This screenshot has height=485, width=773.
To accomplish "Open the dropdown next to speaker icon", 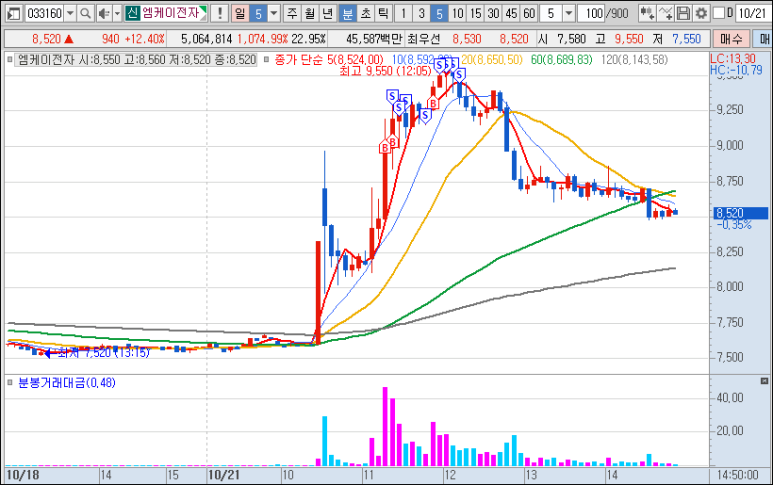I will click(x=117, y=13).
